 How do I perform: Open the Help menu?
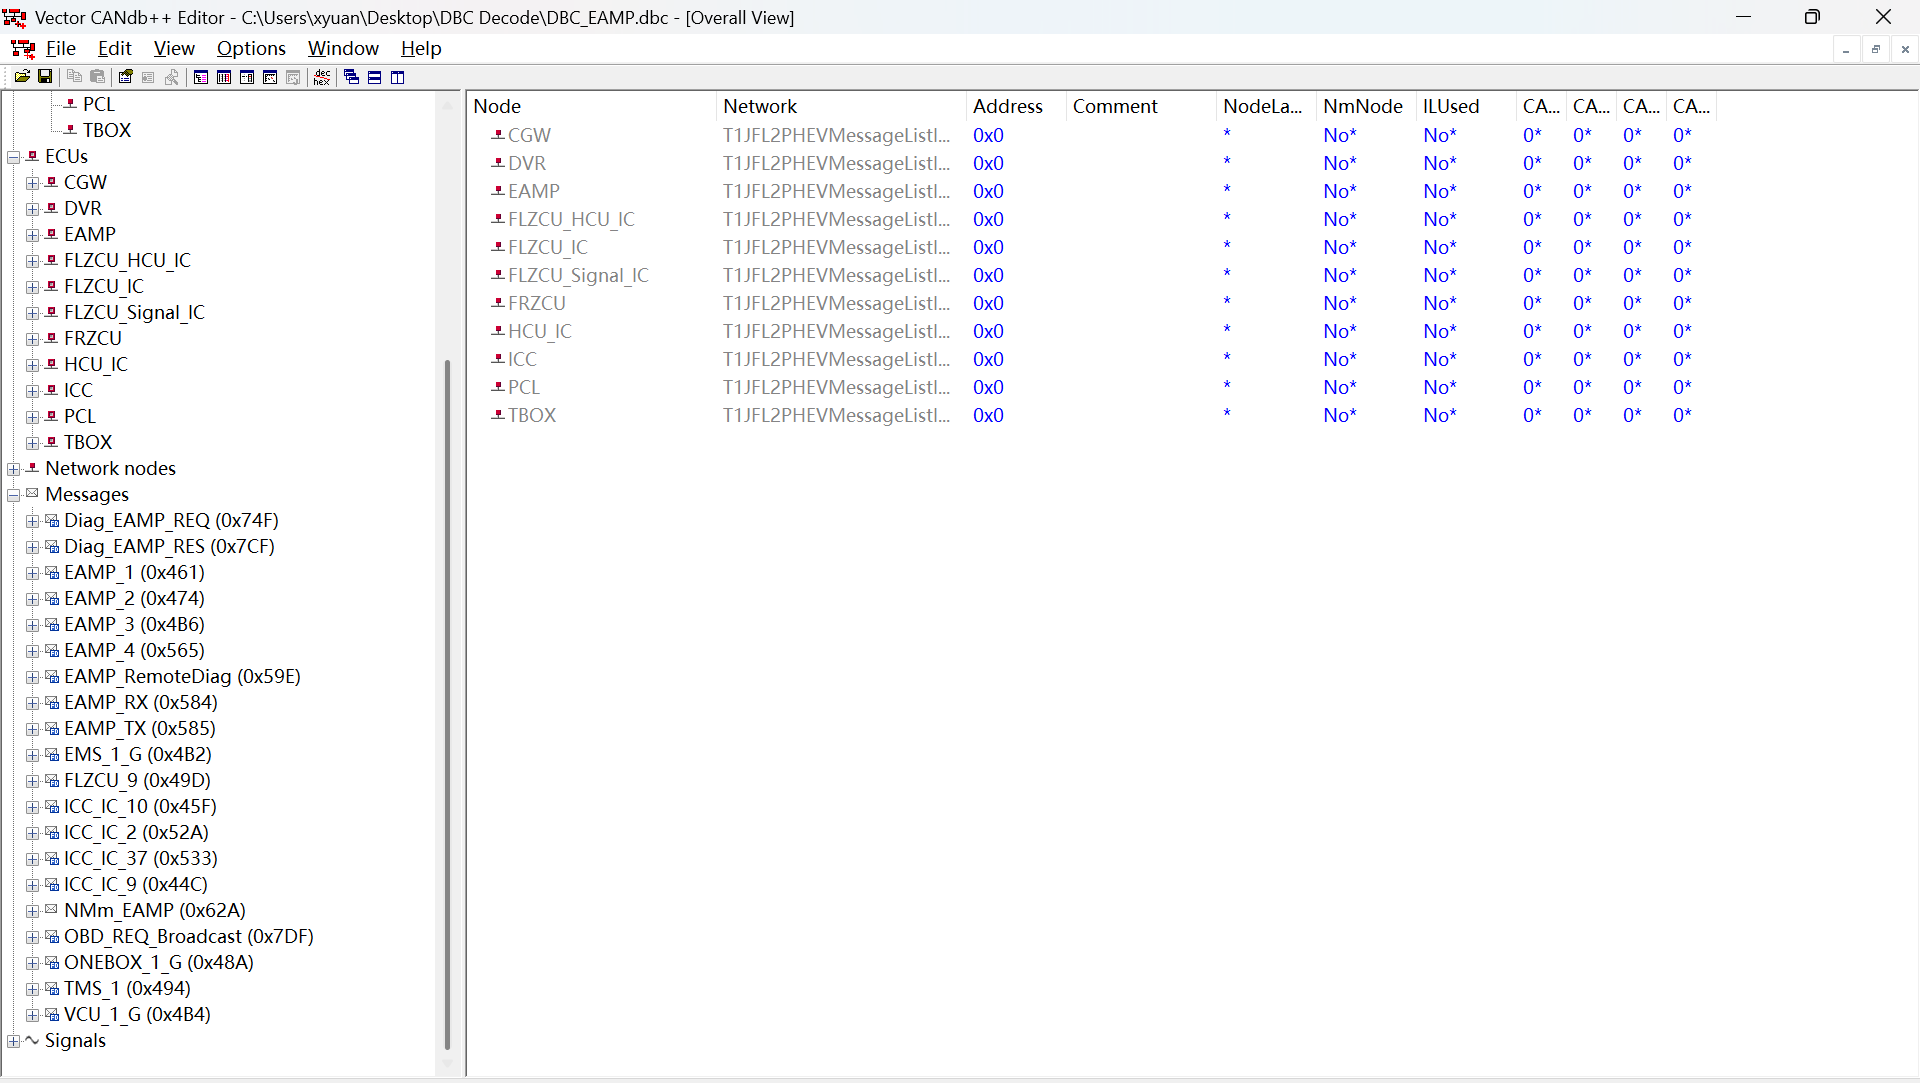[421, 48]
